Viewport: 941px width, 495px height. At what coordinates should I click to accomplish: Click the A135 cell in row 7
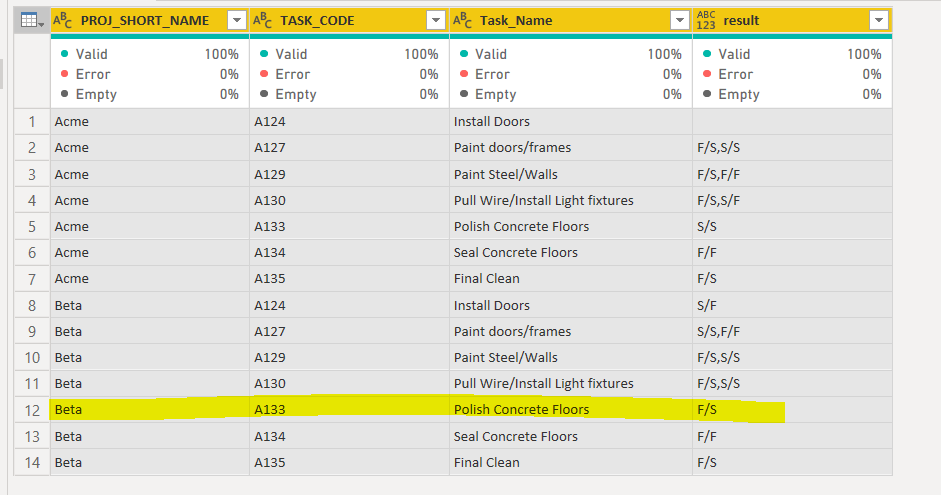pyautogui.click(x=349, y=279)
